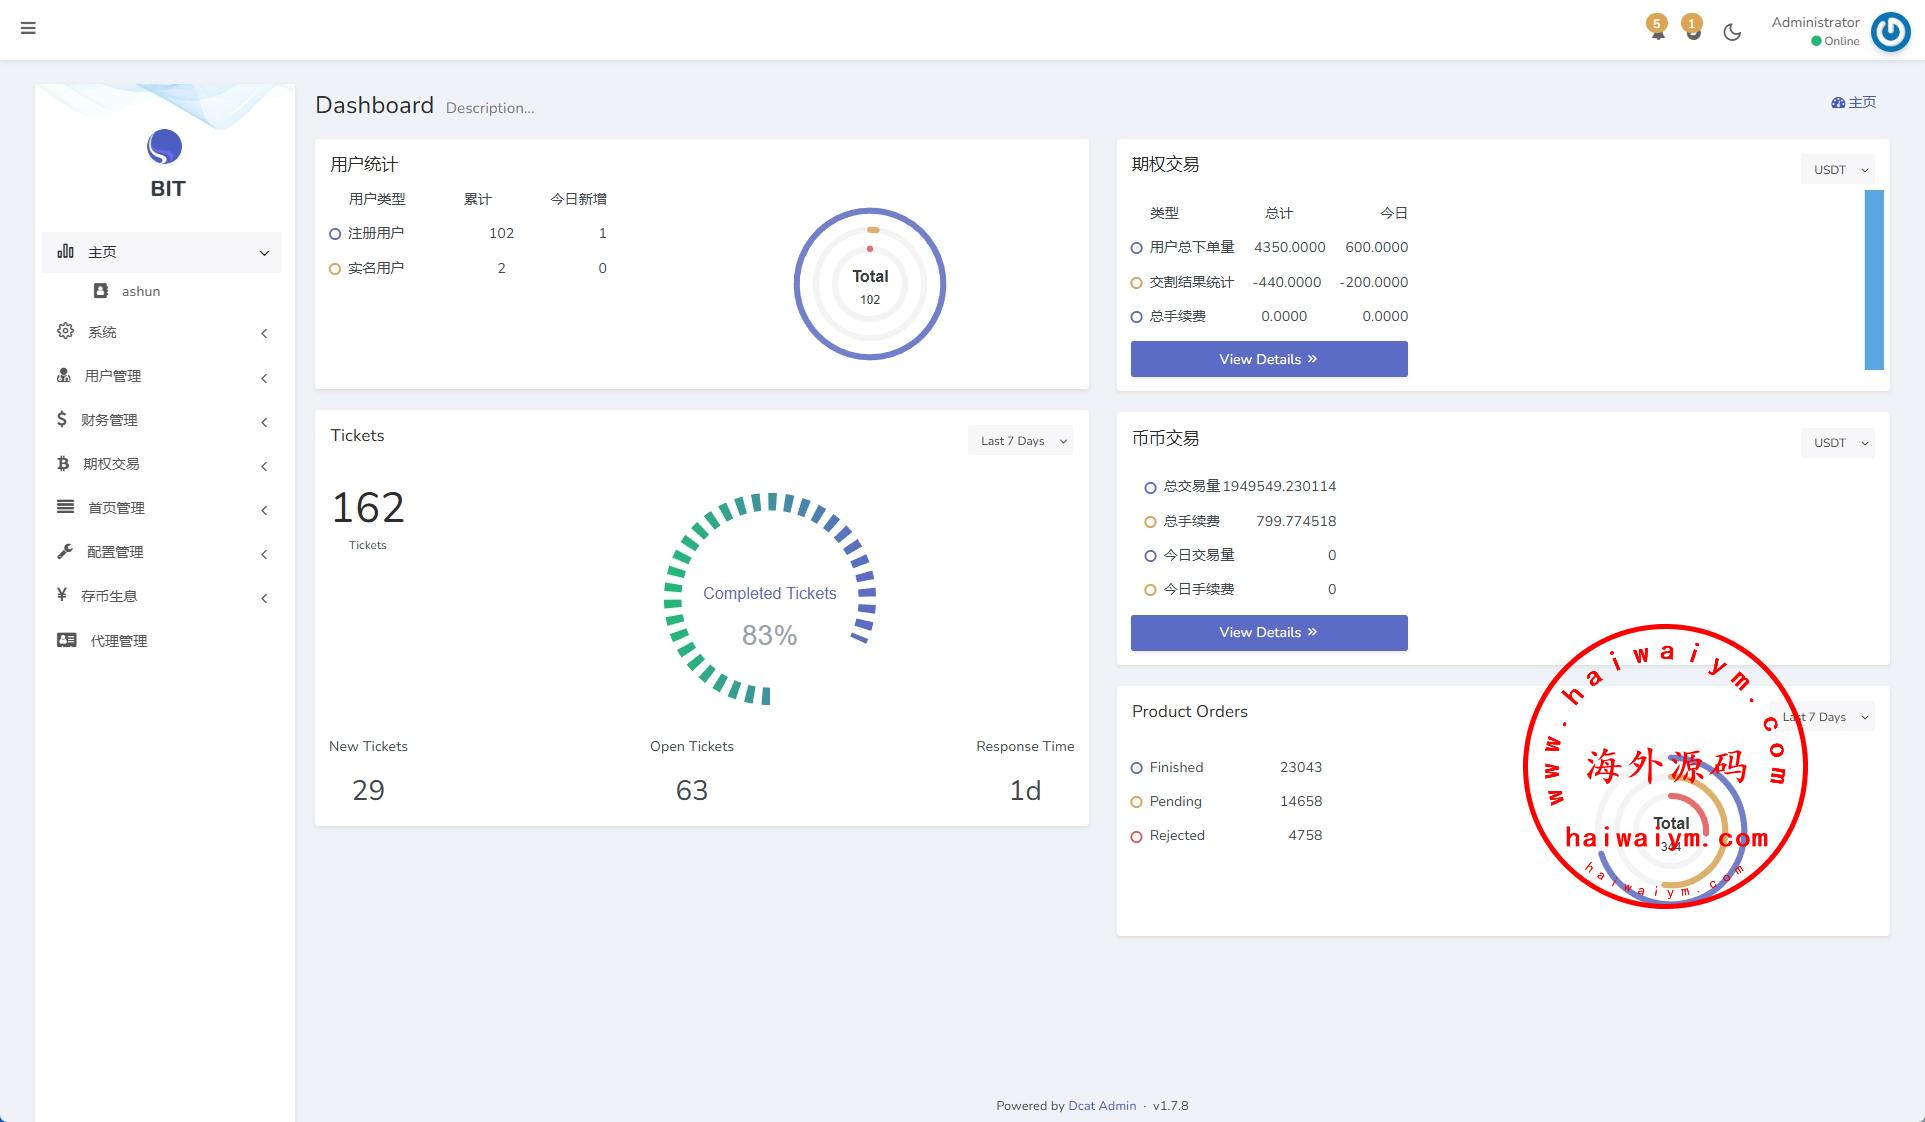Click the wrench icon for 配置管理

(65, 551)
